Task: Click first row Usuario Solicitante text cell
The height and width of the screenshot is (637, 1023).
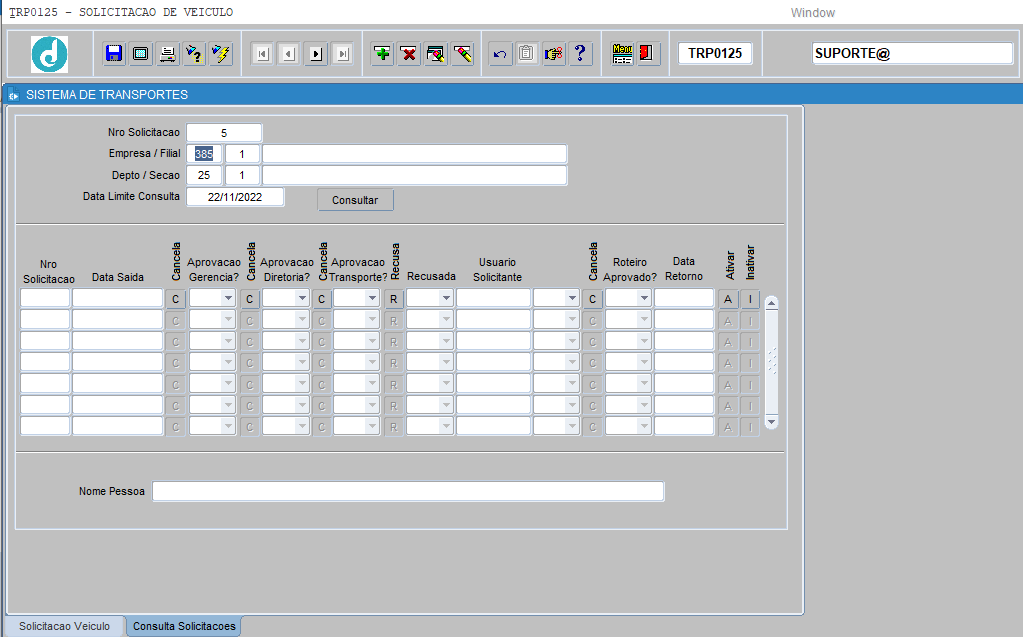Action: [x=493, y=298]
